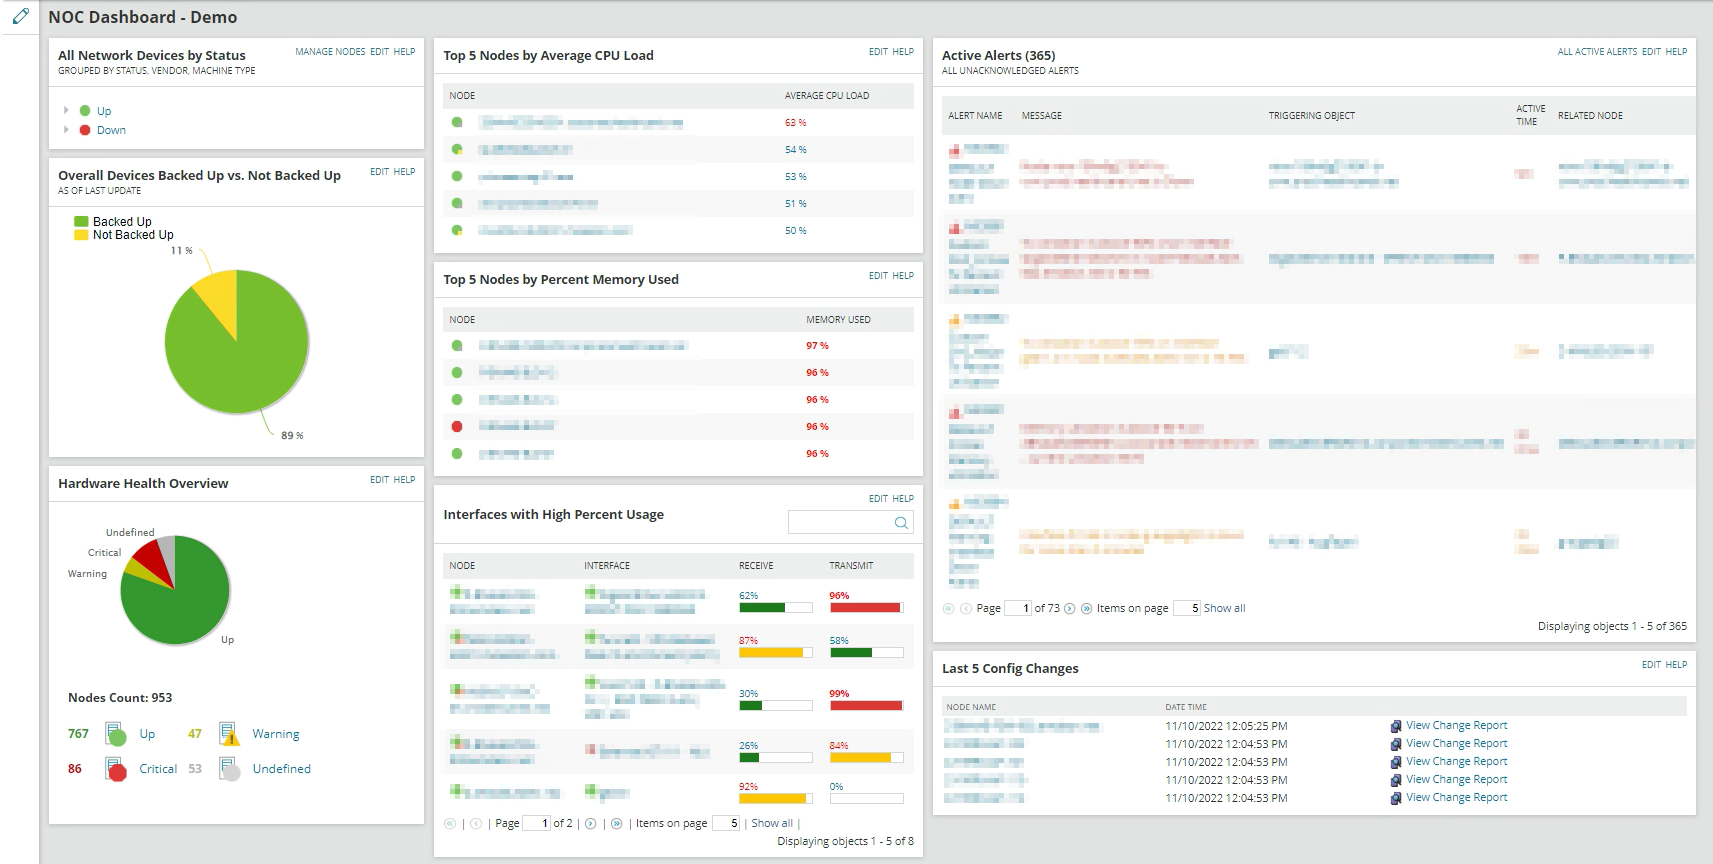The width and height of the screenshot is (1713, 864).
Task: Click the Interfaces search input field
Action: pyautogui.click(x=839, y=522)
